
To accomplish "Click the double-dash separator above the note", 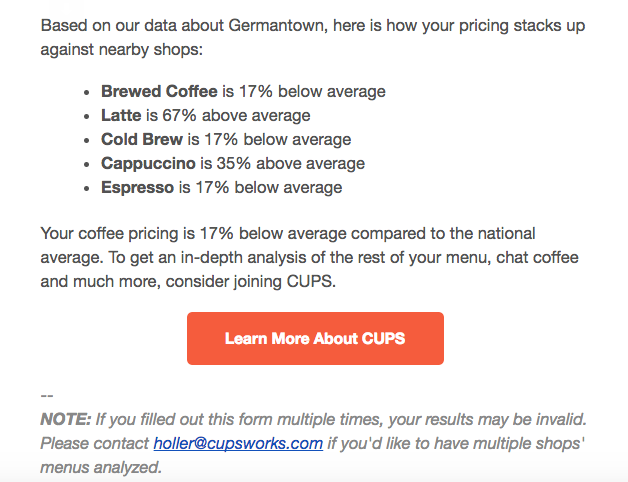I will pos(47,396).
